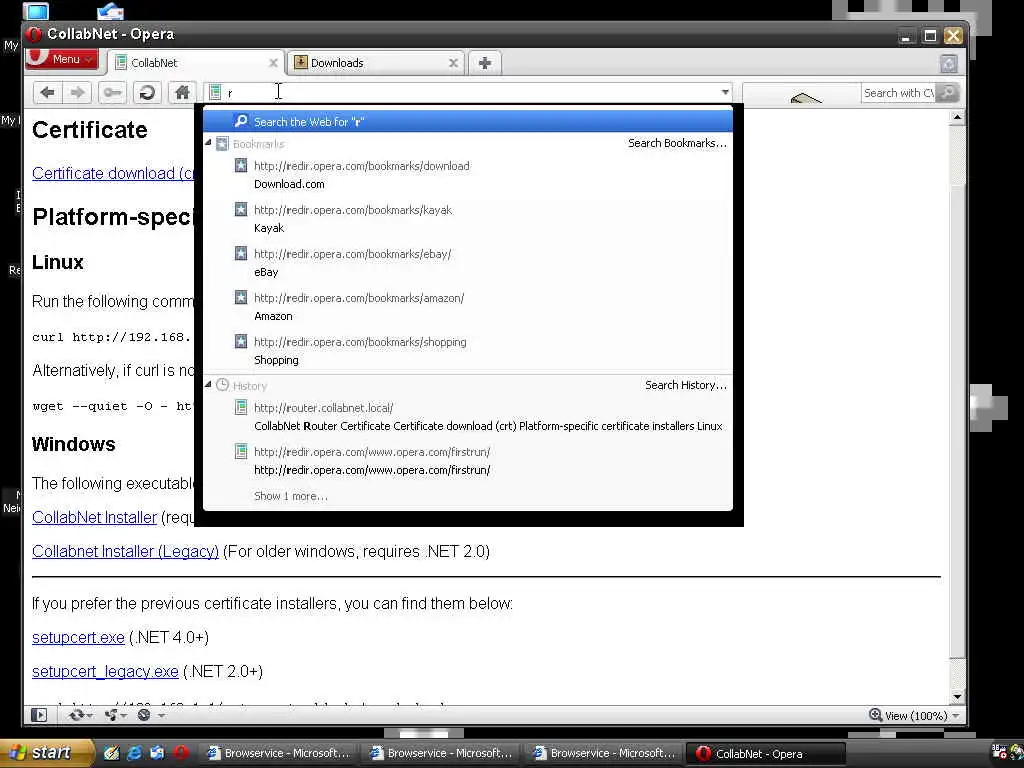1024x768 pixels.
Task: Choose the Shopping bookmark suggestion
Action: [468, 351]
